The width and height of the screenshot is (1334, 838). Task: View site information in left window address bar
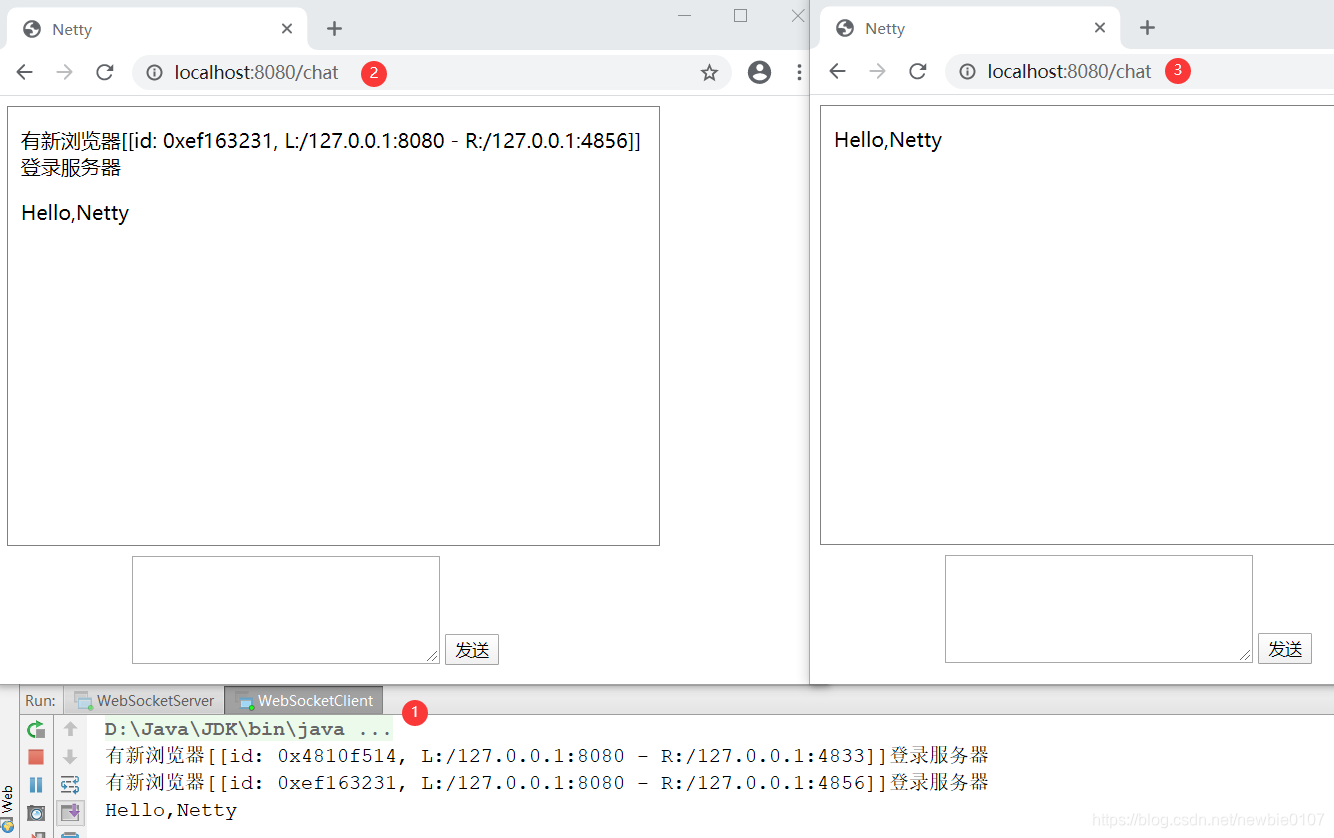click(155, 72)
